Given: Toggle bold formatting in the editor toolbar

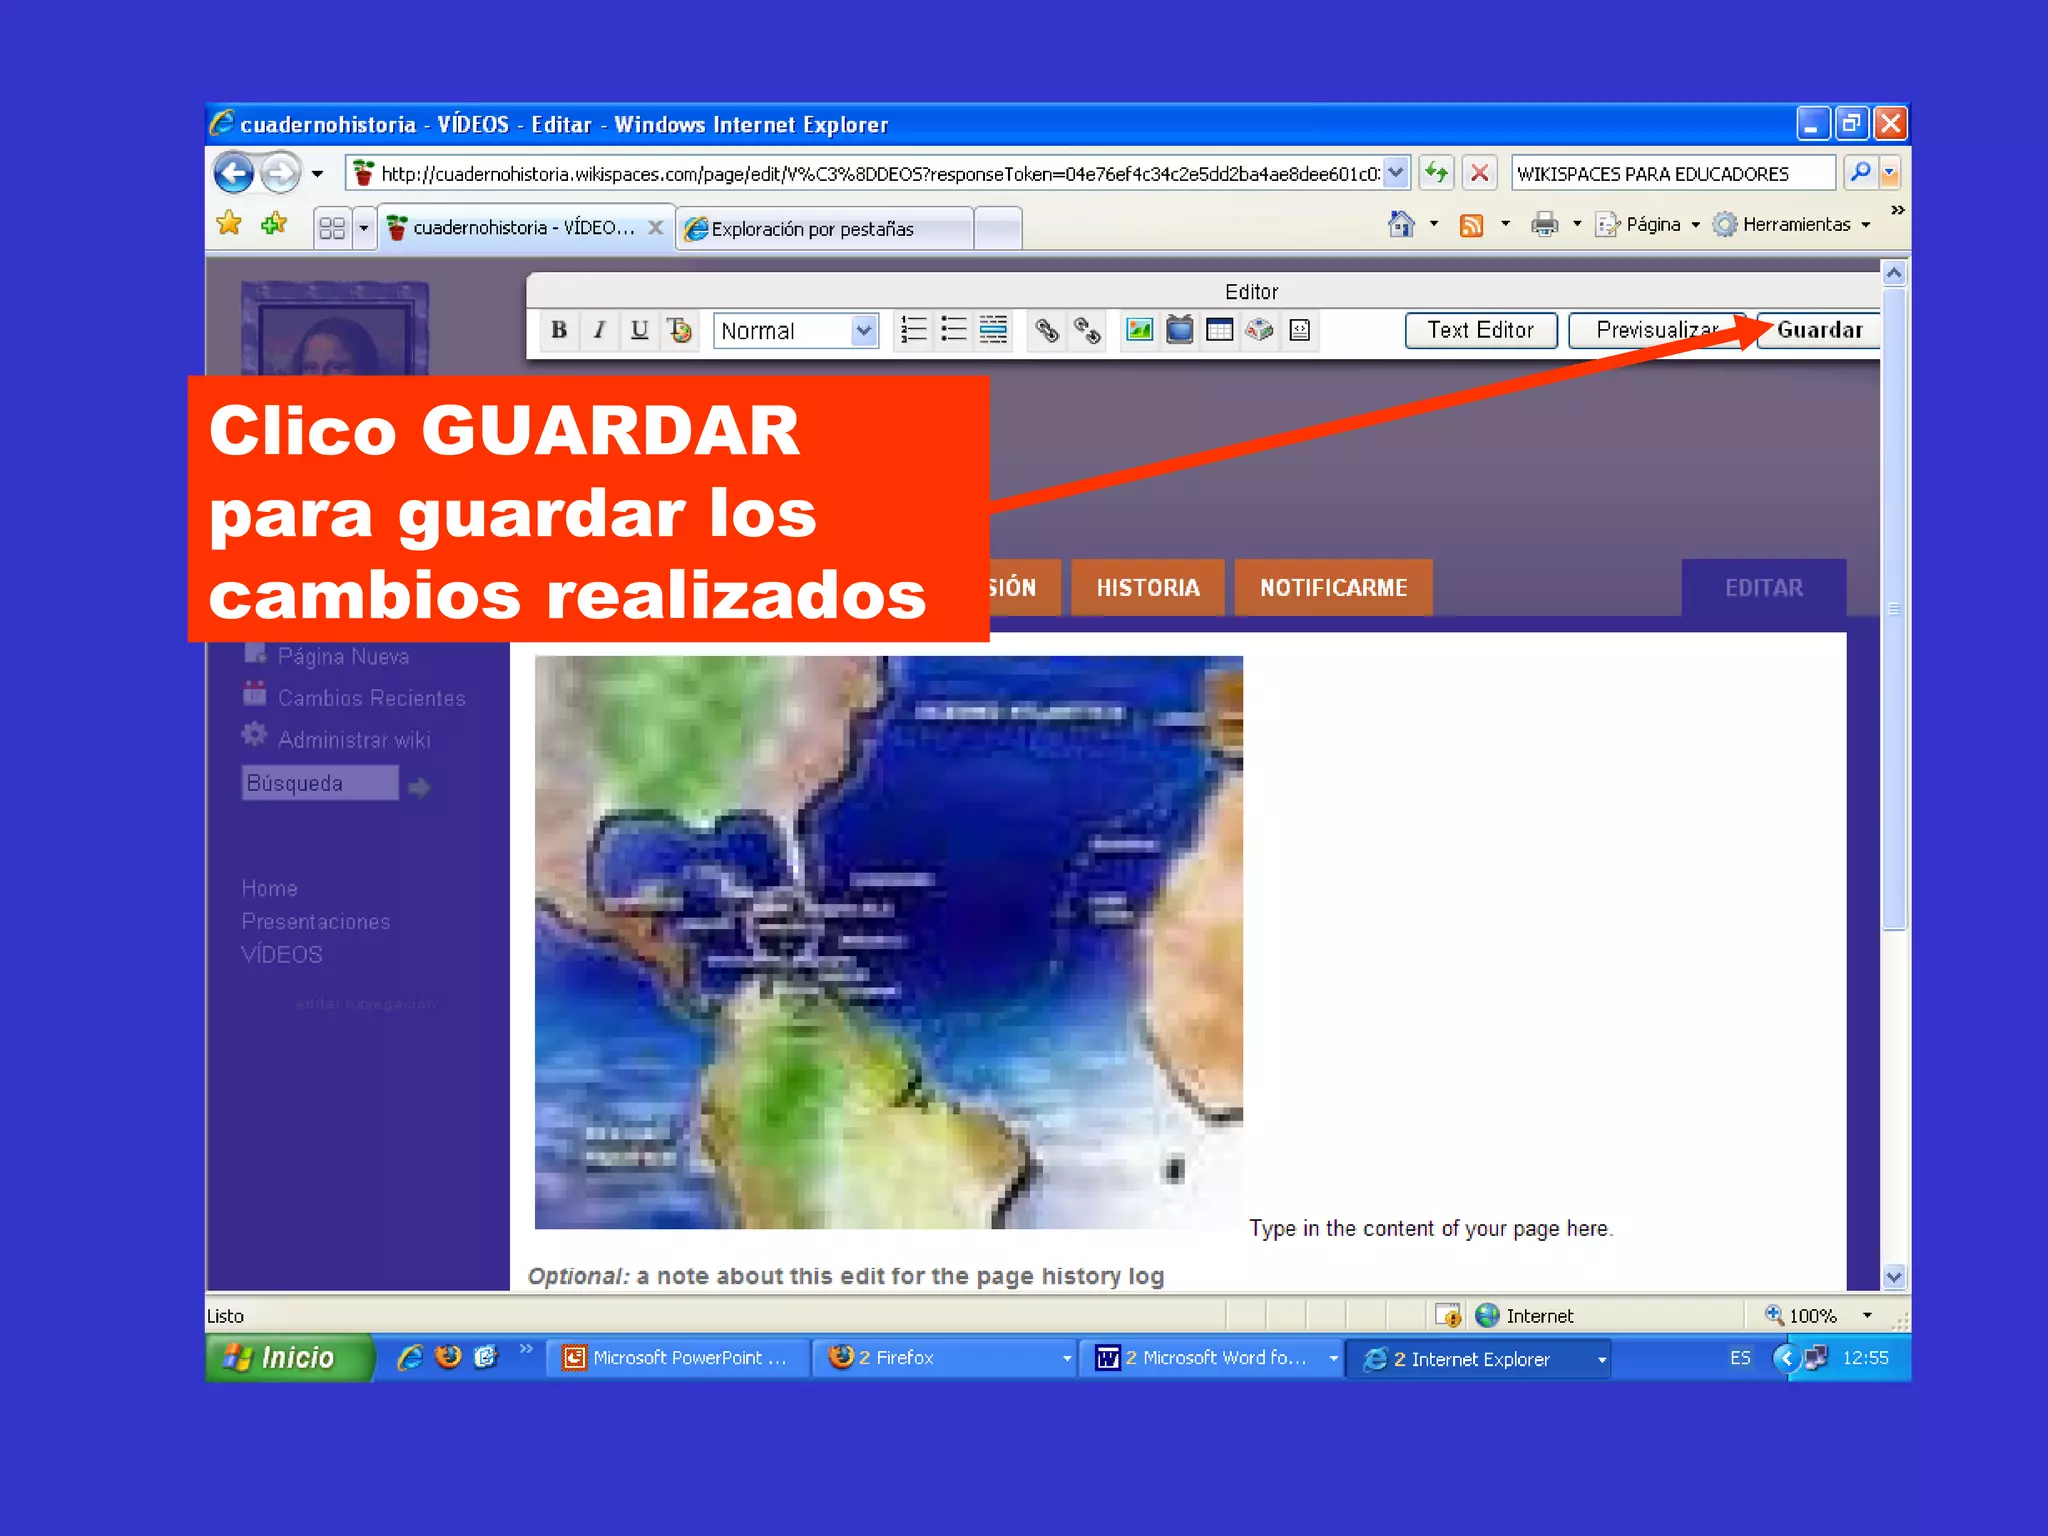Looking at the screenshot, I should click(559, 330).
